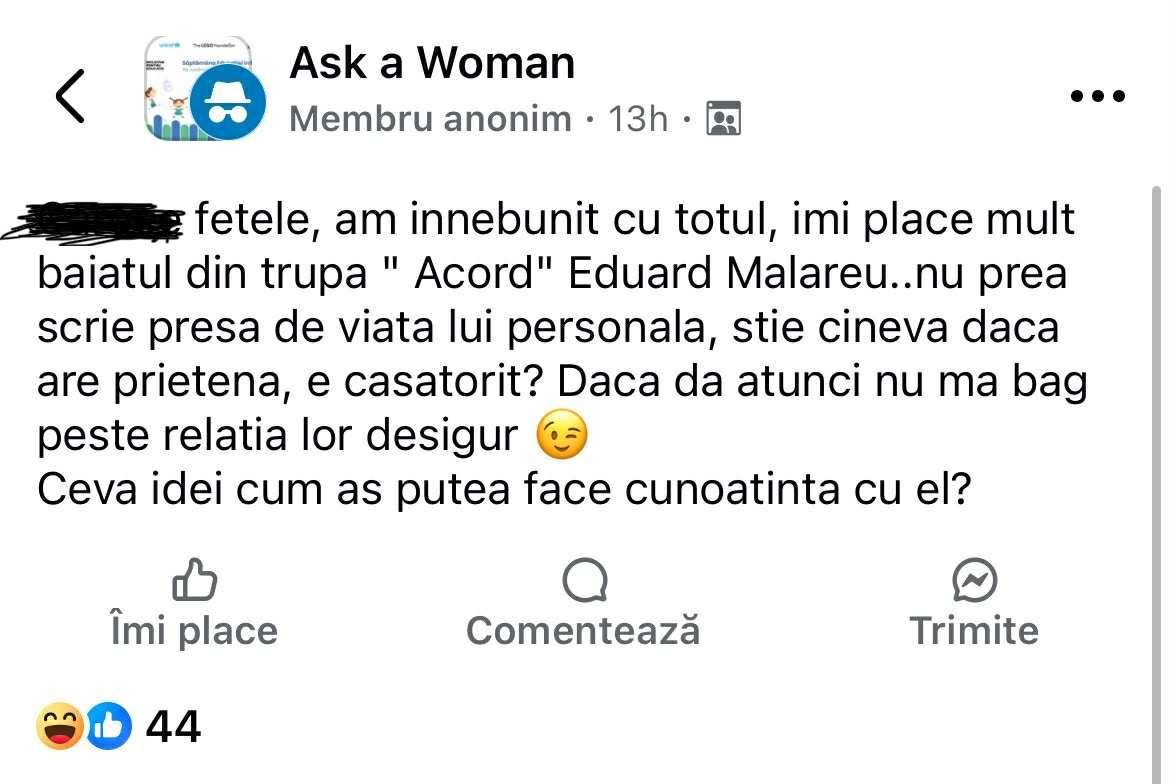Open the Ask a Woman group page

[432, 64]
